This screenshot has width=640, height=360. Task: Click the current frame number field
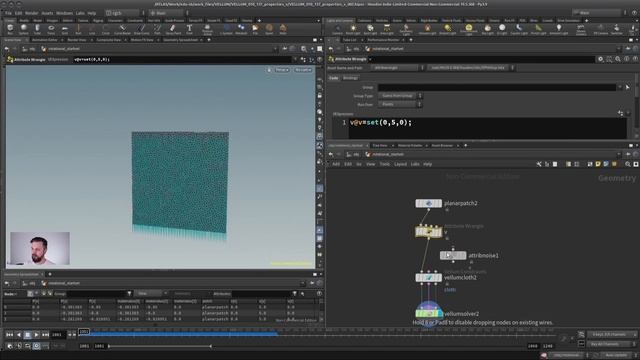pos(57,335)
